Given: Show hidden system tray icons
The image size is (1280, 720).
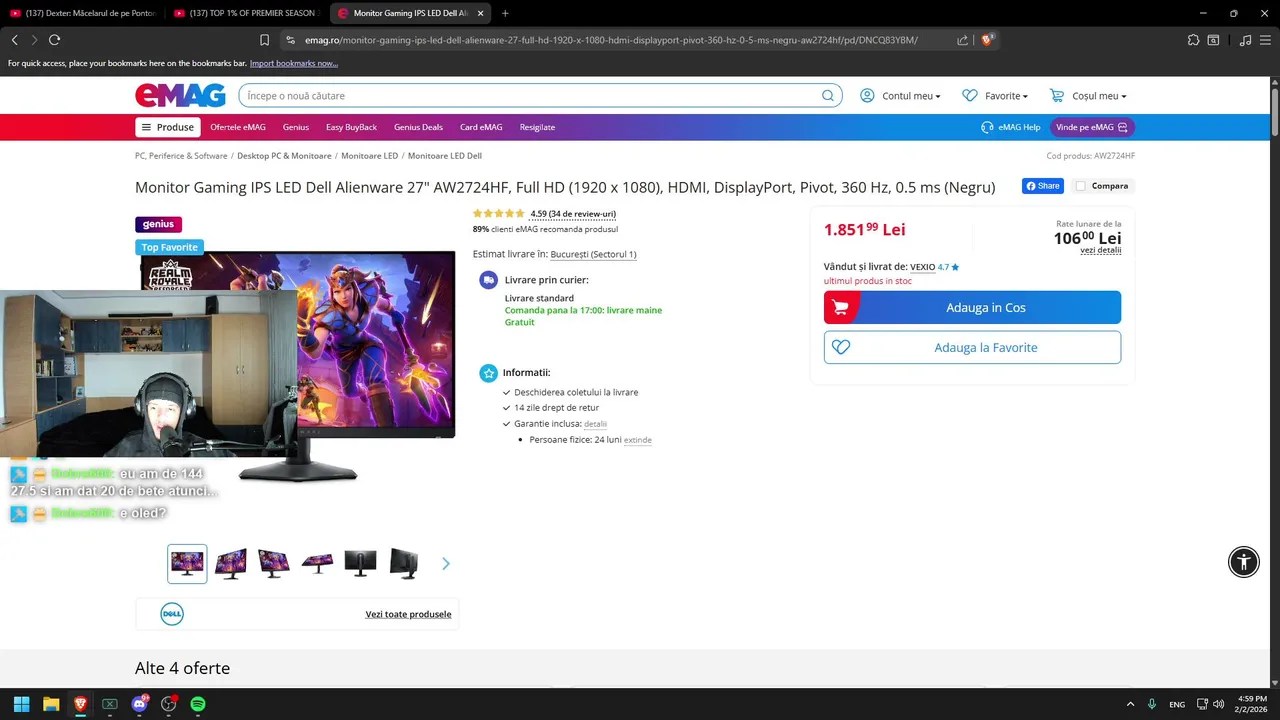Looking at the screenshot, I should [x=1130, y=704].
